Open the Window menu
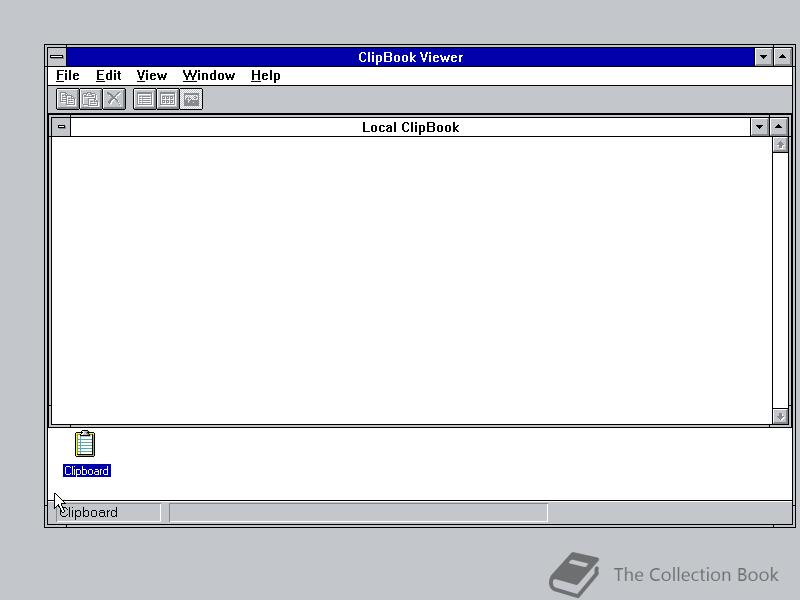 (x=209, y=76)
